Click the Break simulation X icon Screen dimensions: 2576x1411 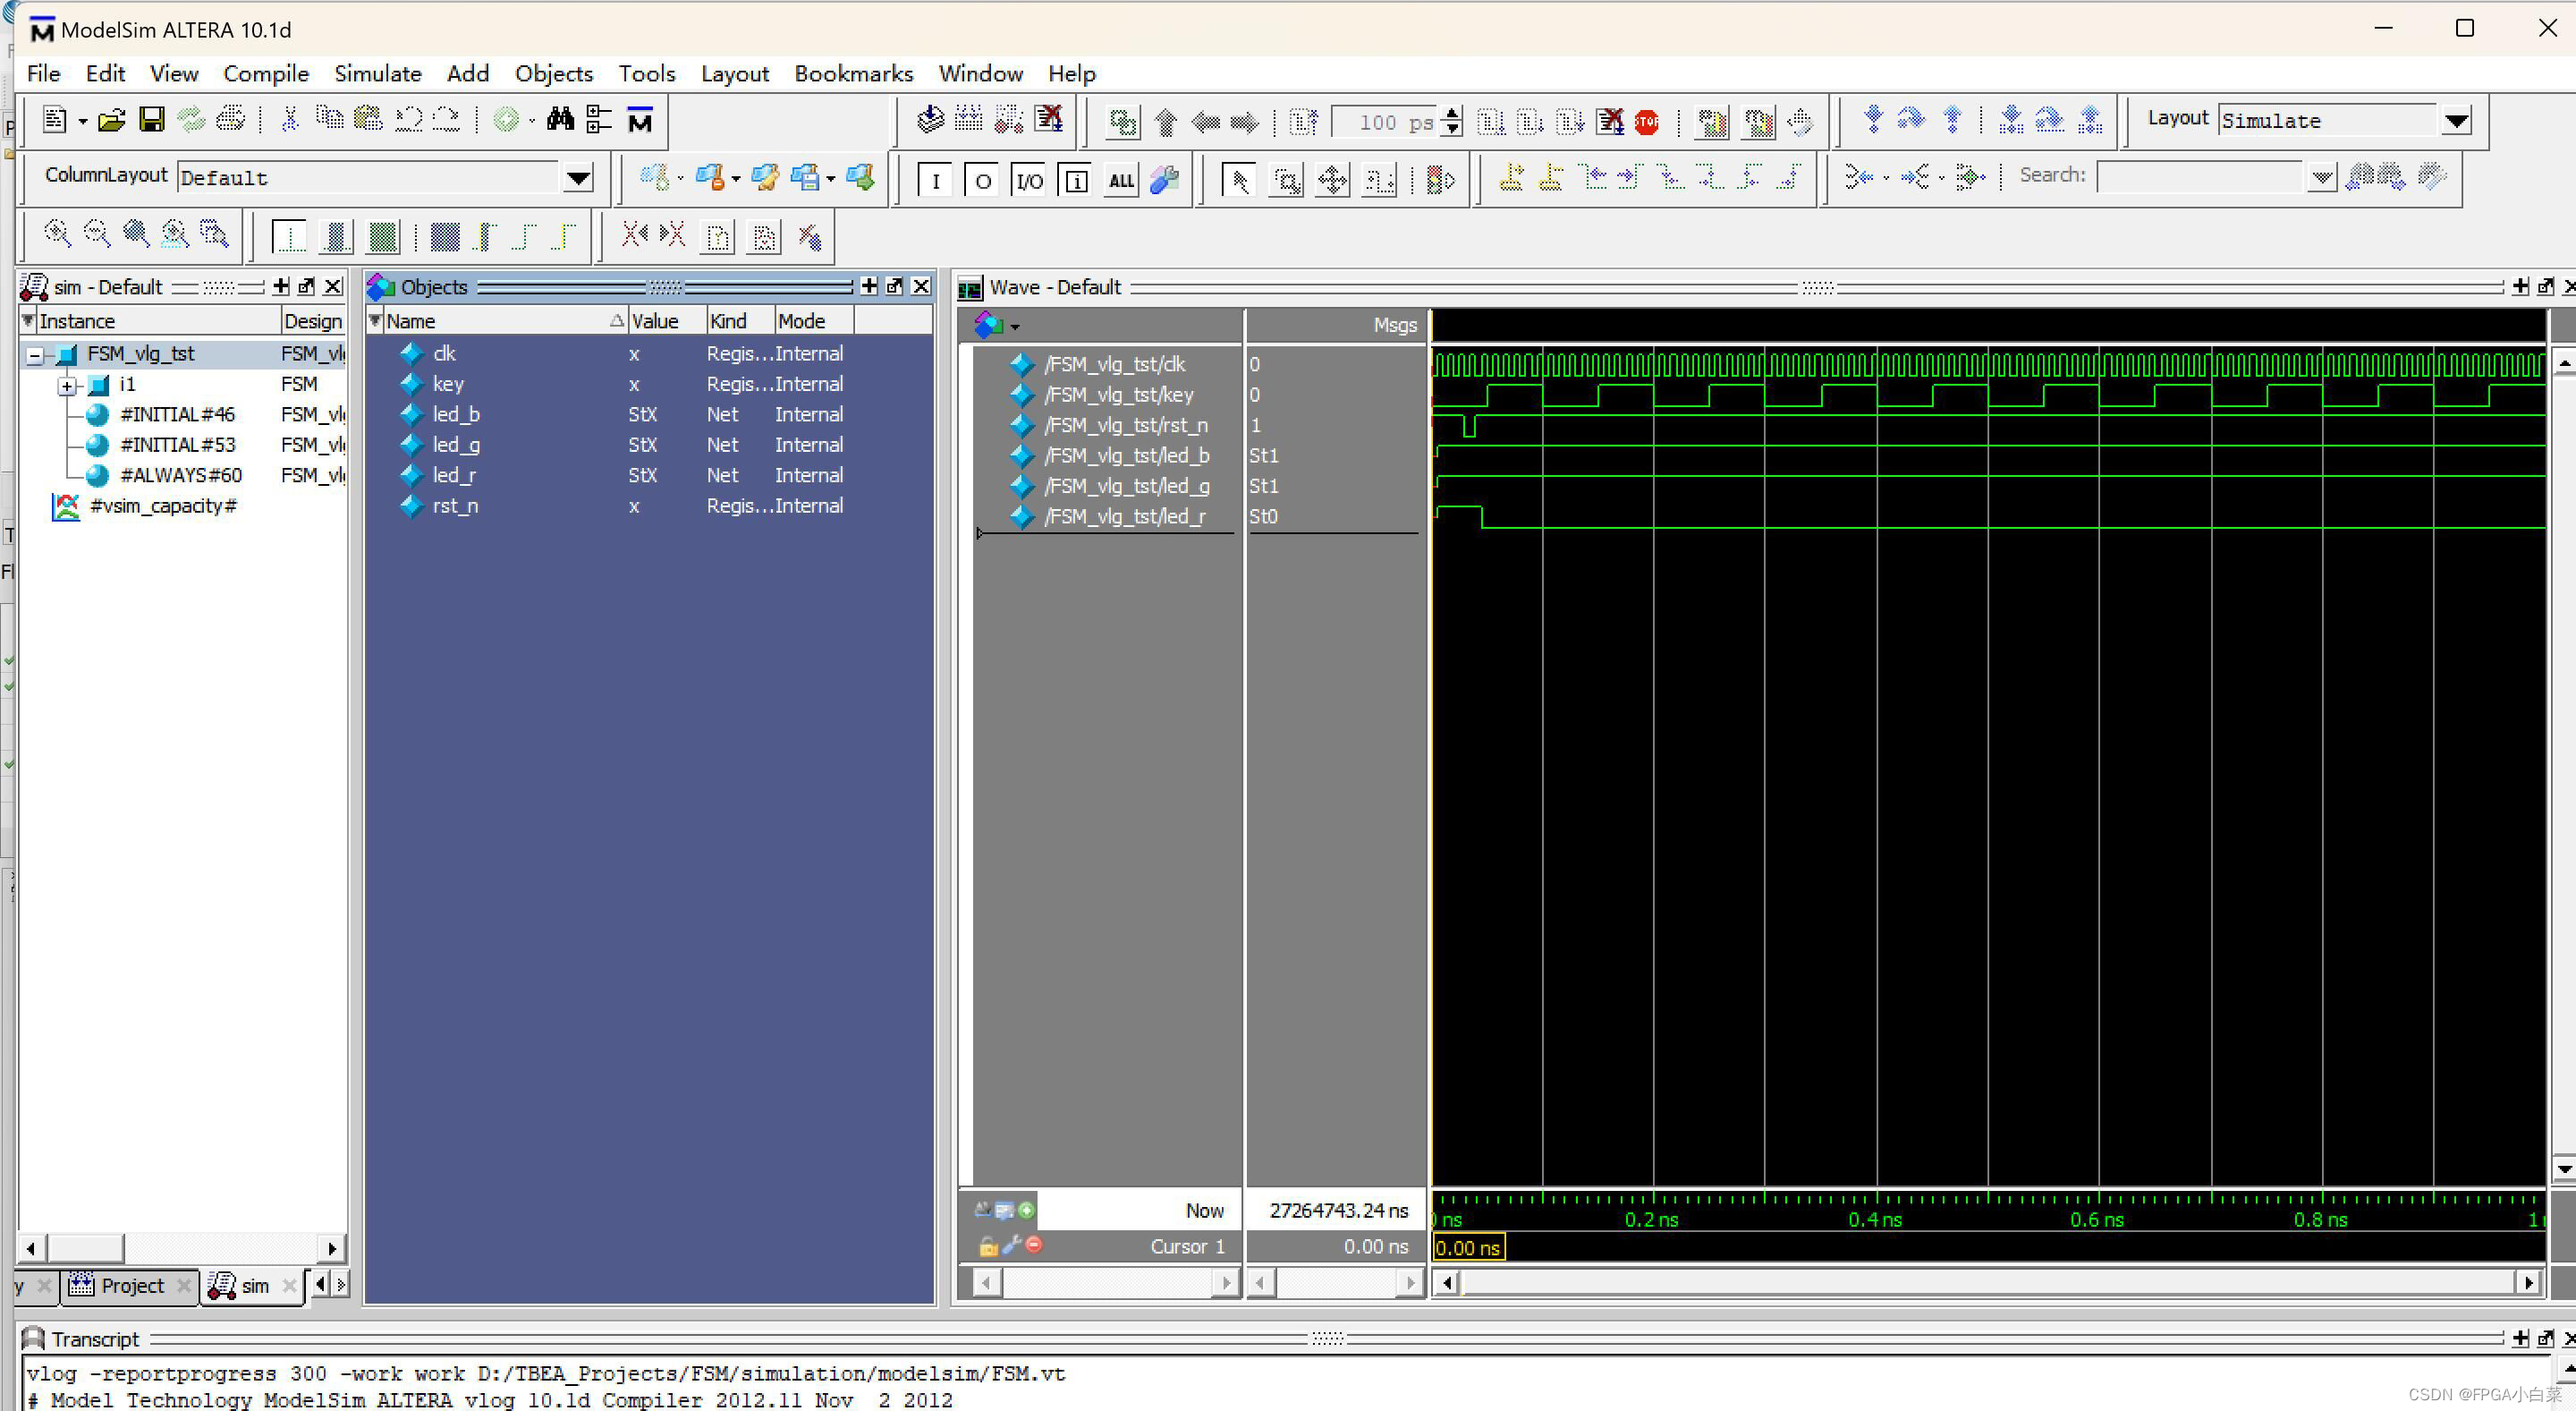coord(1609,122)
